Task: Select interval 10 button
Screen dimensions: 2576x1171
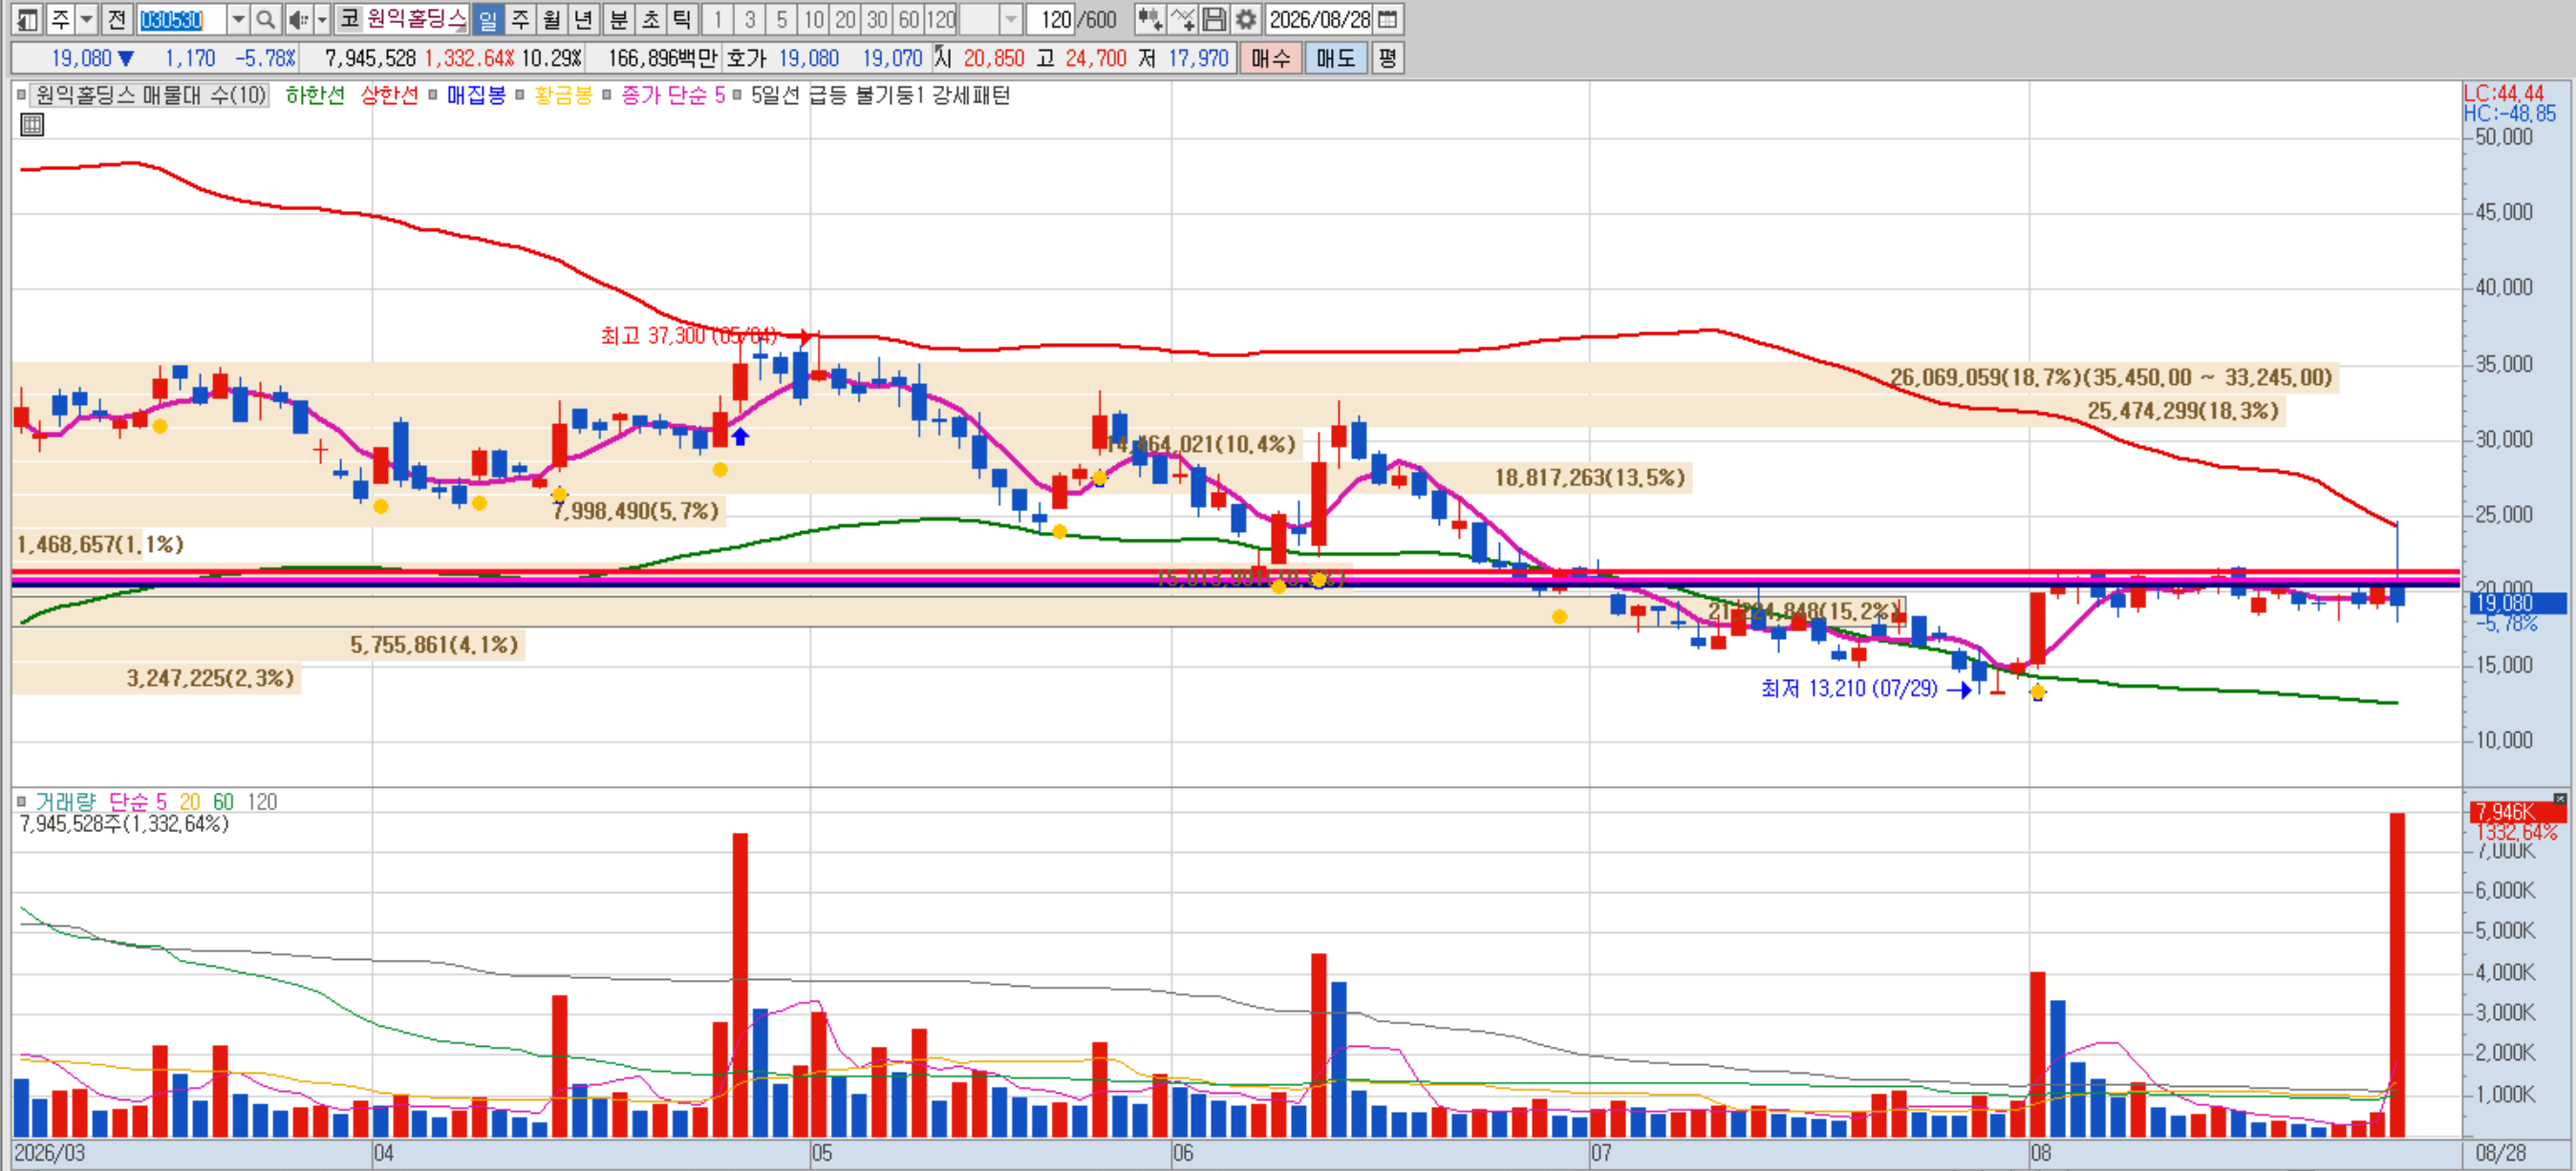Action: coord(814,19)
